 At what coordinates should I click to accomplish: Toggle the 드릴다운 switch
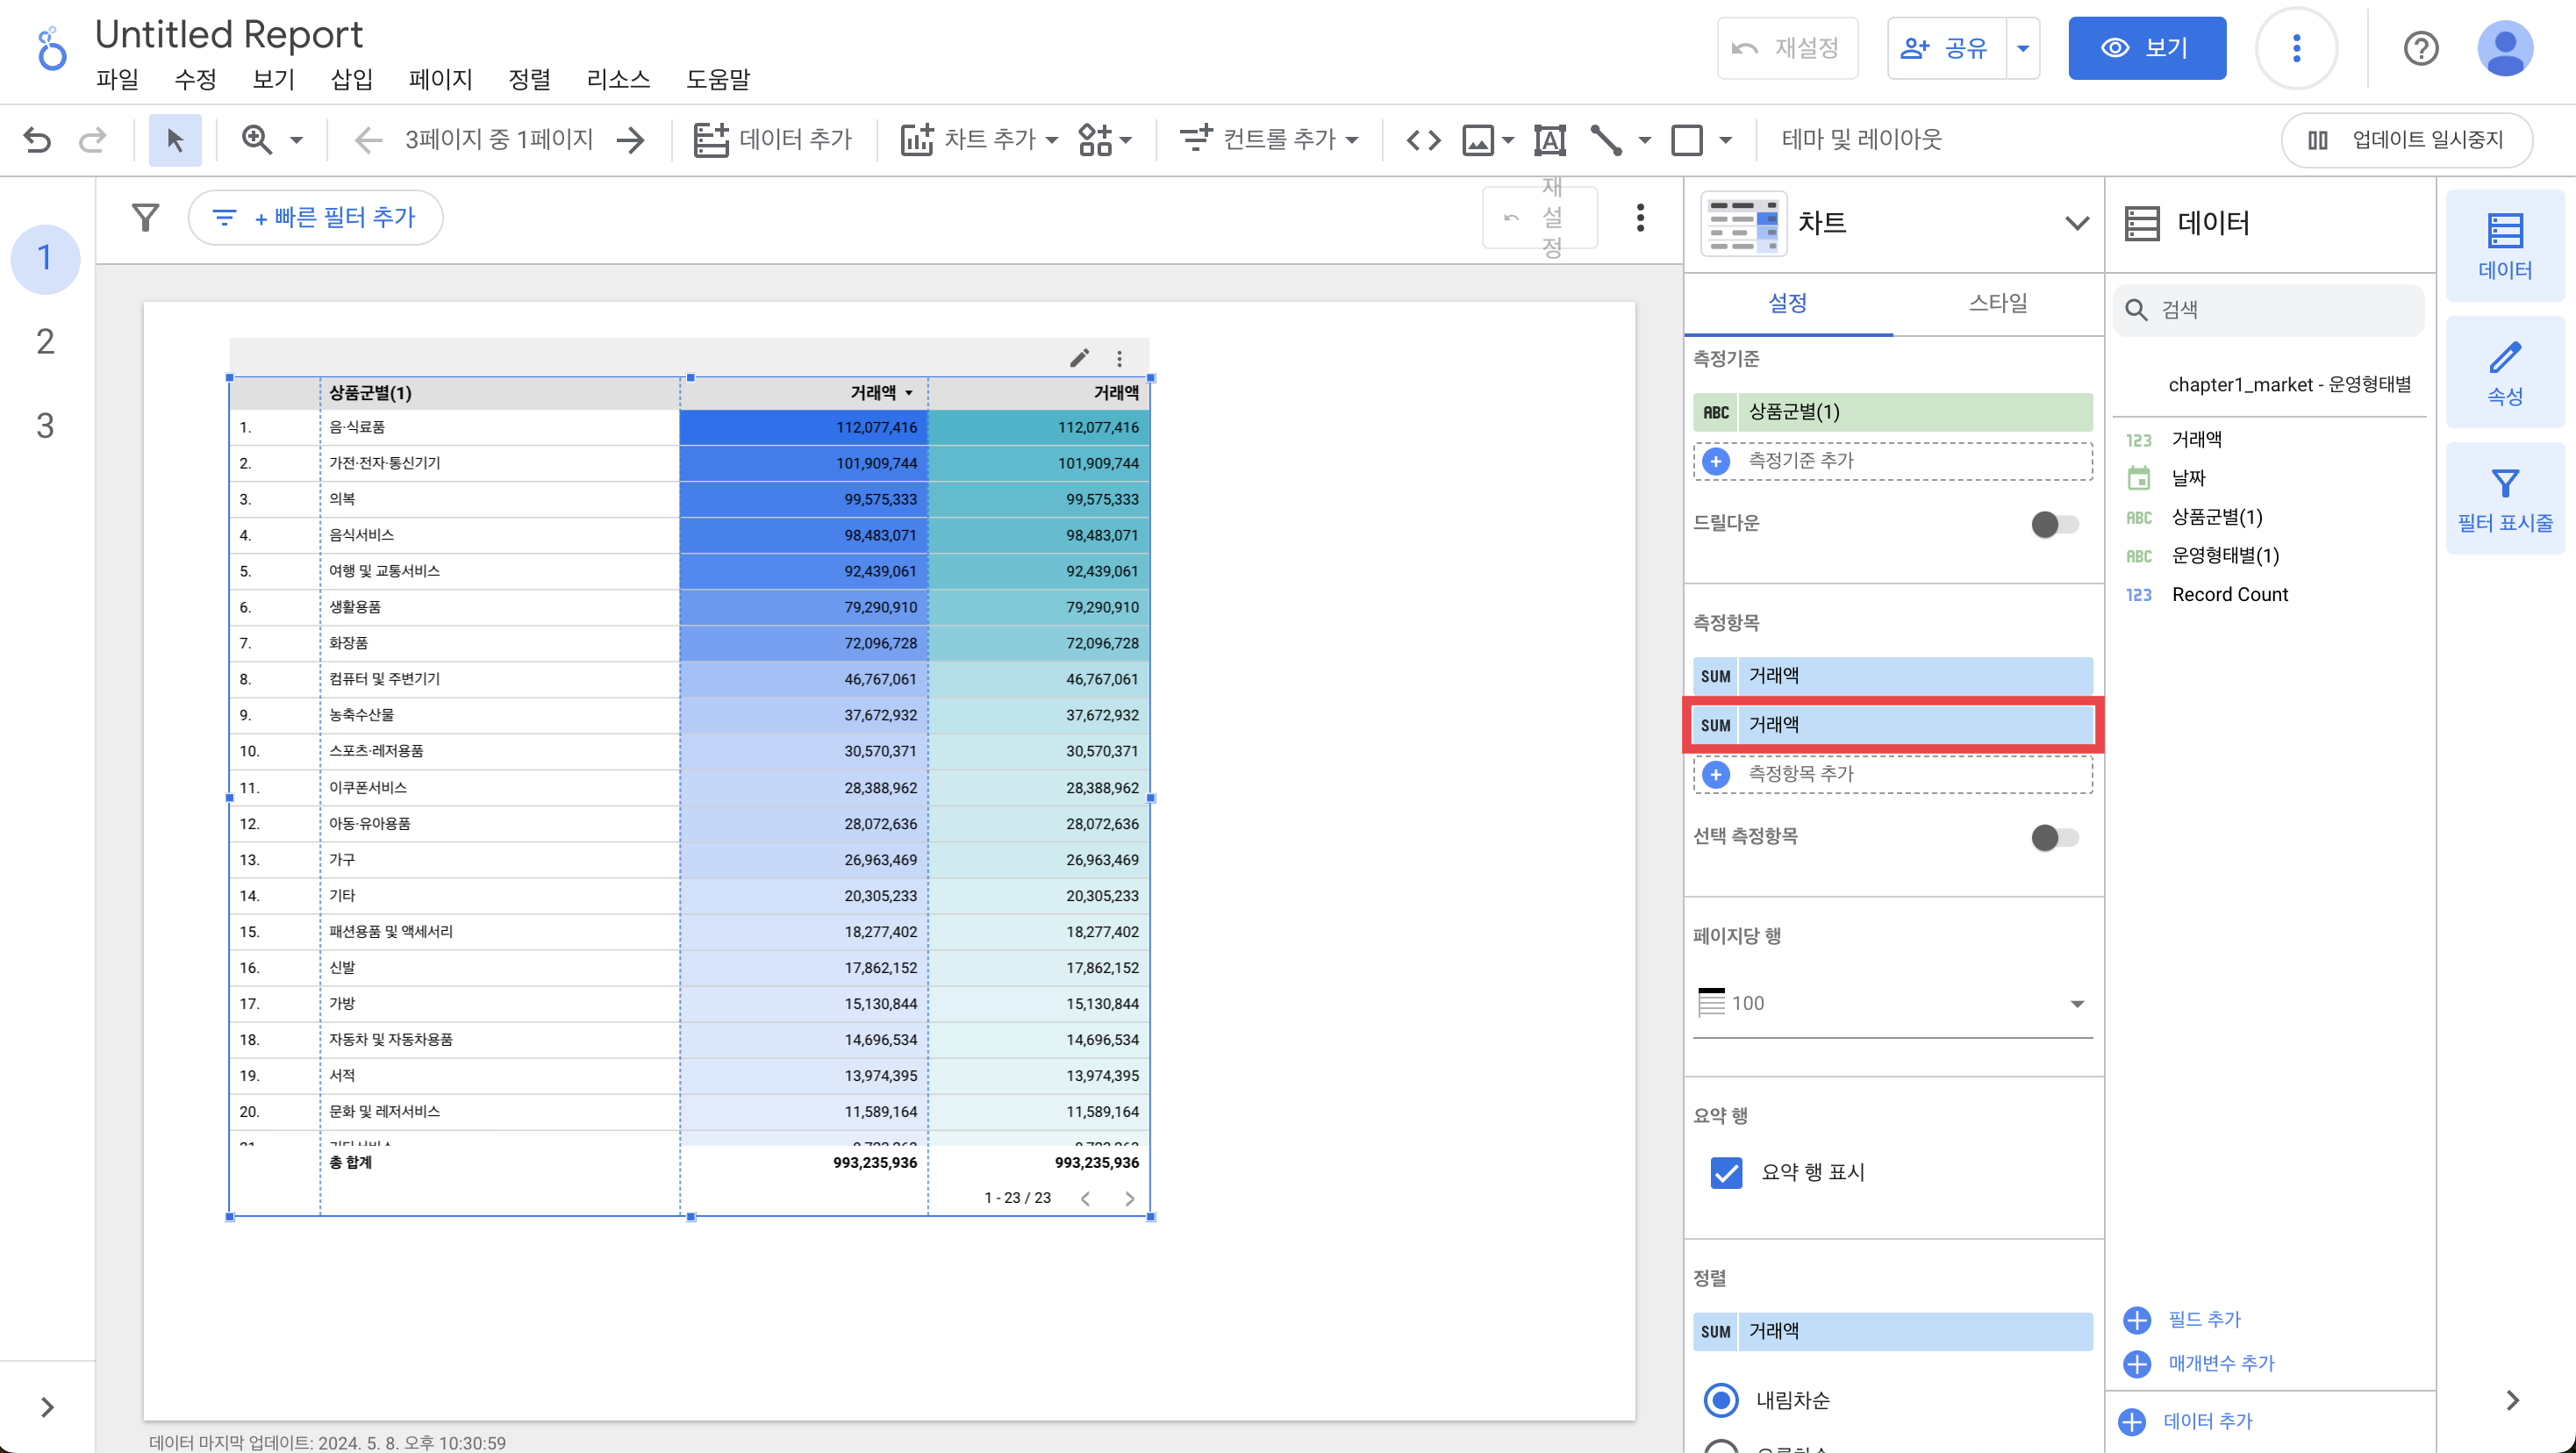(x=2054, y=523)
